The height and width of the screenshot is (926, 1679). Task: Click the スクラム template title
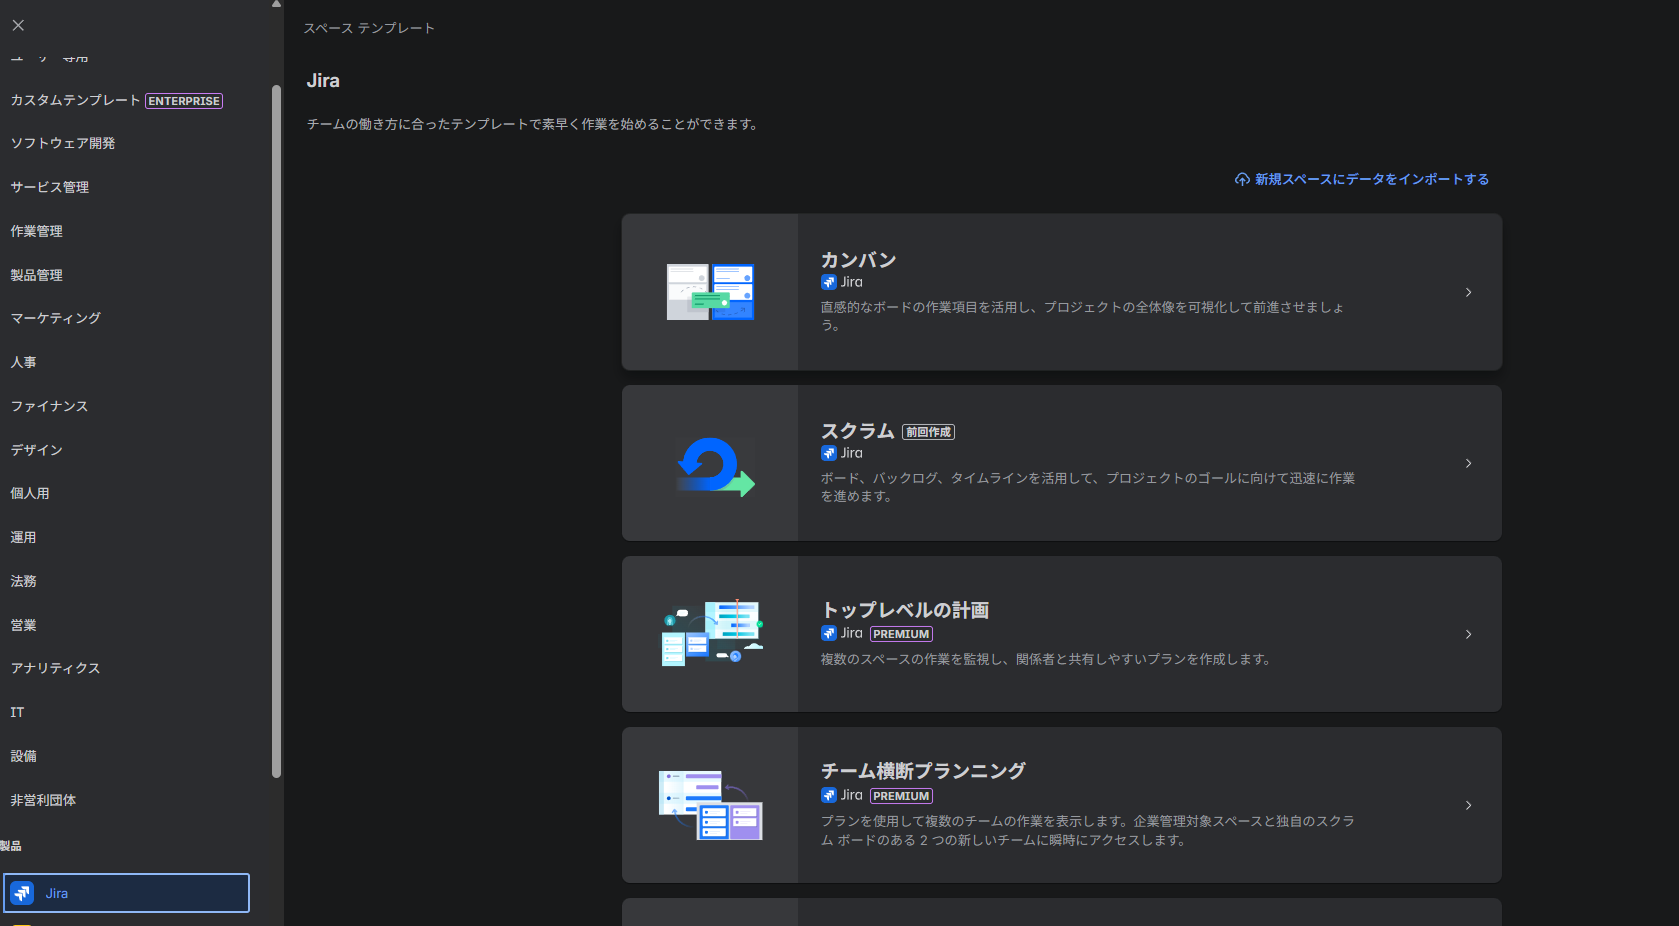[x=857, y=431]
